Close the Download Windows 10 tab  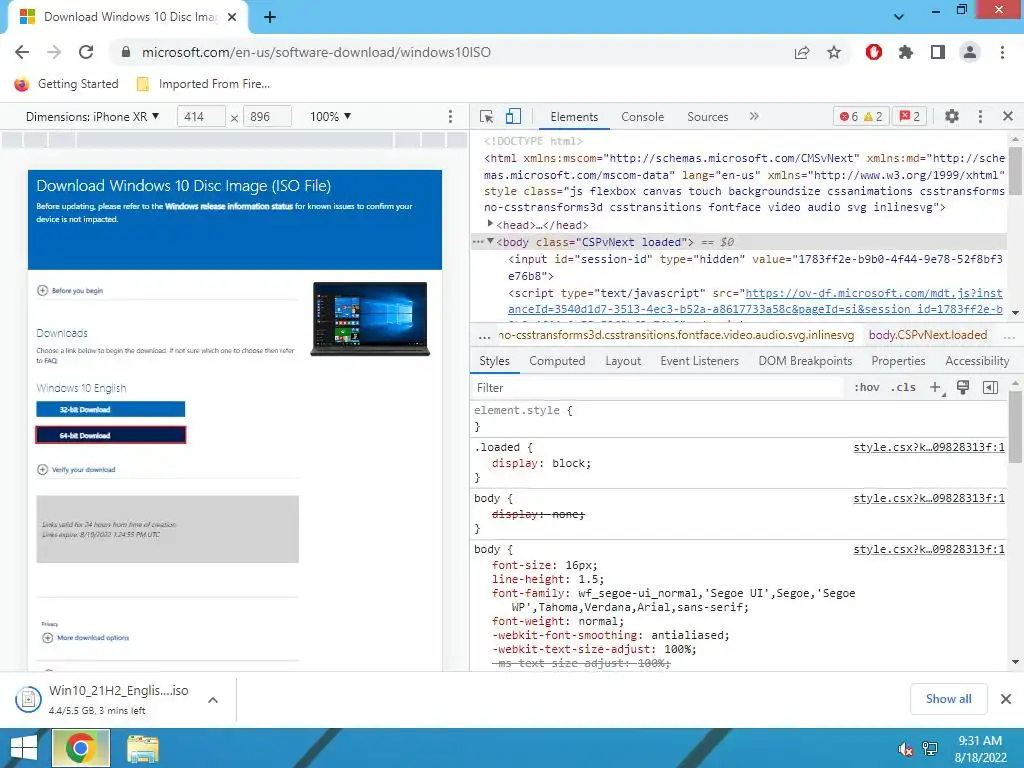tap(232, 17)
